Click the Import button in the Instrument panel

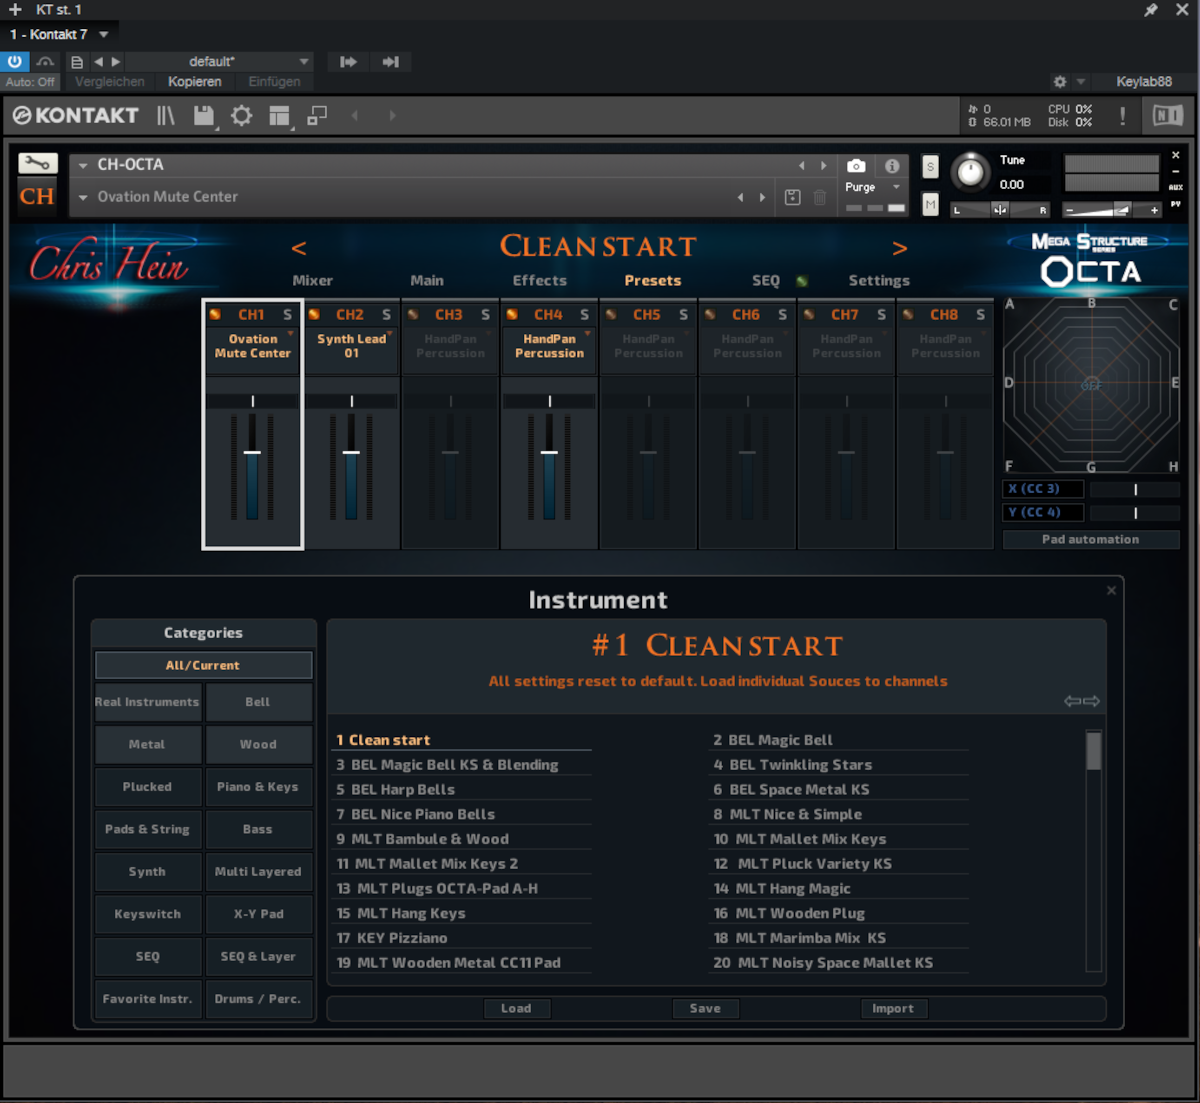[893, 1009]
